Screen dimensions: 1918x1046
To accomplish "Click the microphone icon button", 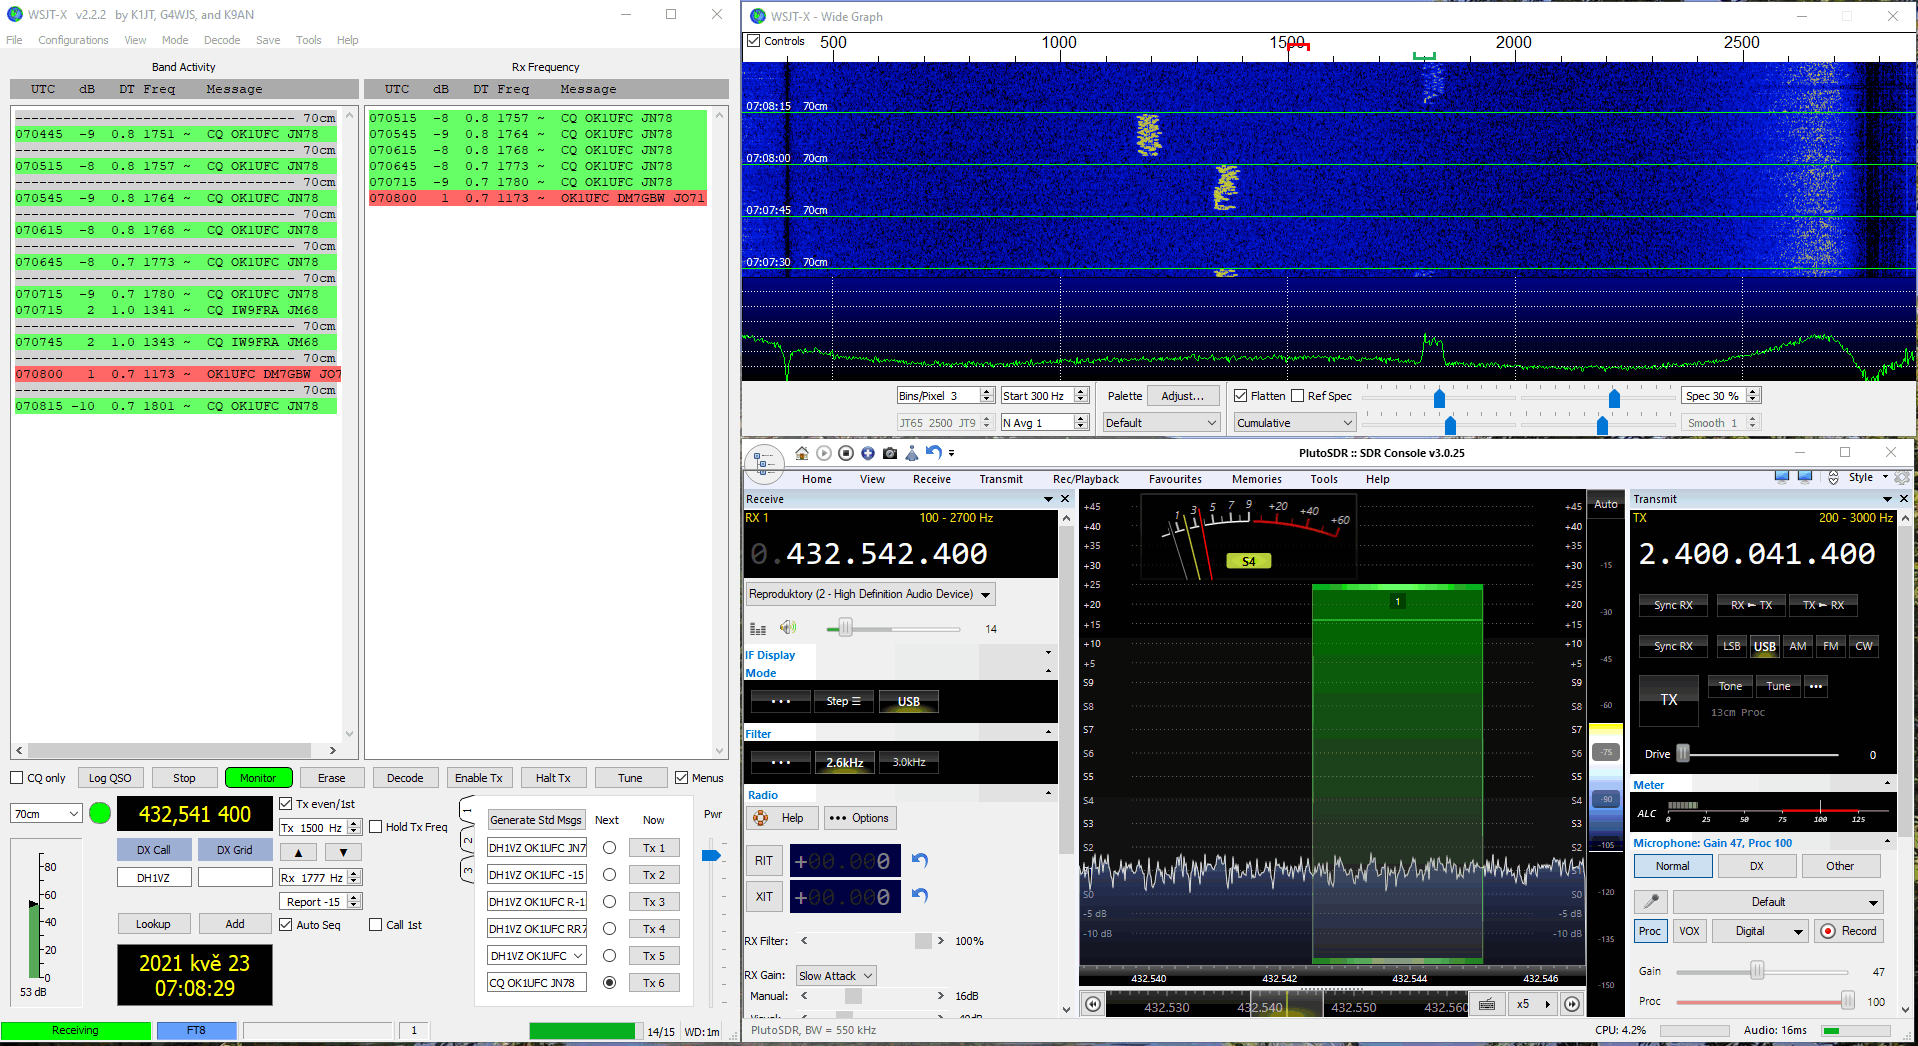I will 1651,901.
